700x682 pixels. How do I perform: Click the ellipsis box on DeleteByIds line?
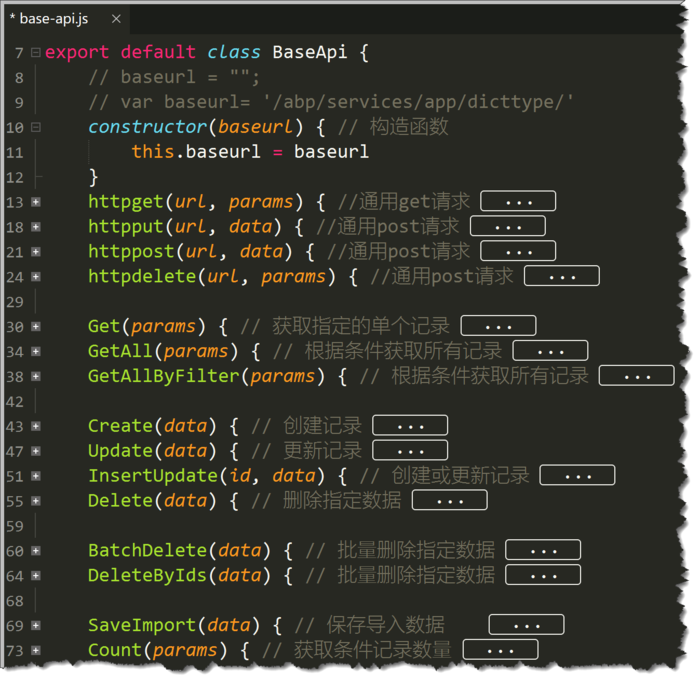543,575
